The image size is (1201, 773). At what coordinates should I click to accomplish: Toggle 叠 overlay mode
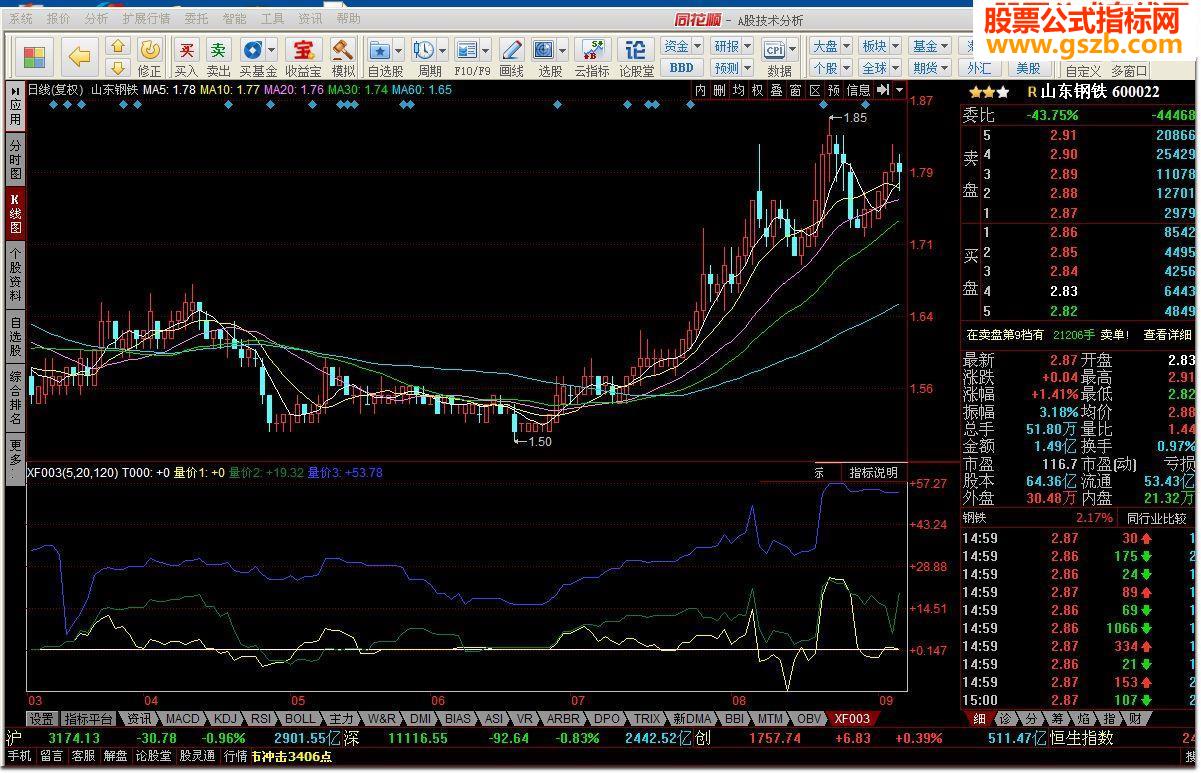click(777, 90)
